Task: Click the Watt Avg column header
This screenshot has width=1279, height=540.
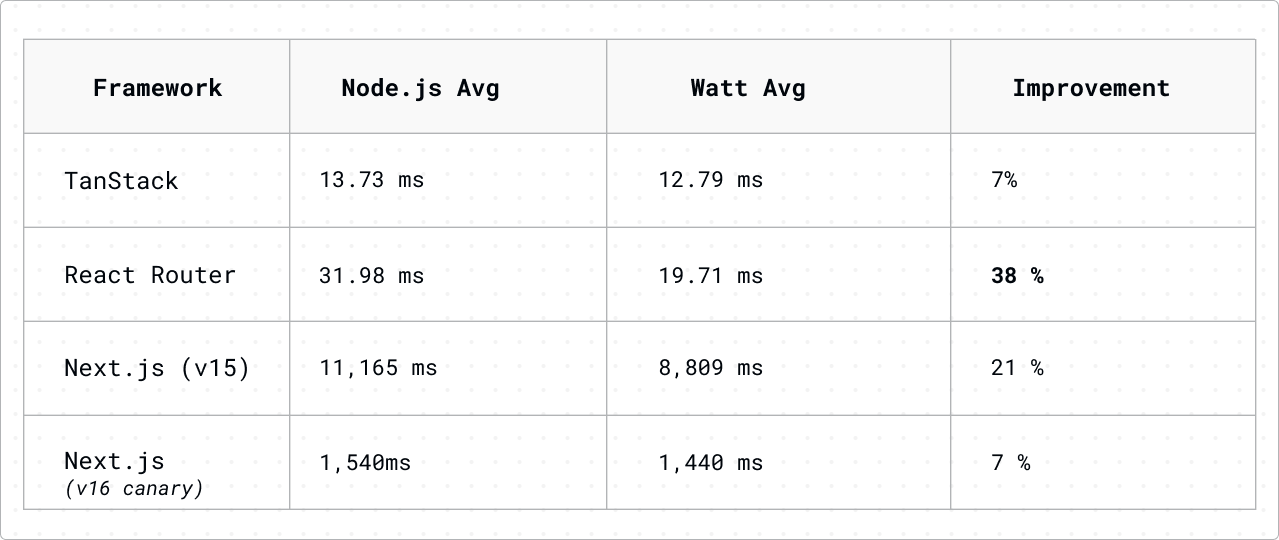Action: [x=748, y=88]
